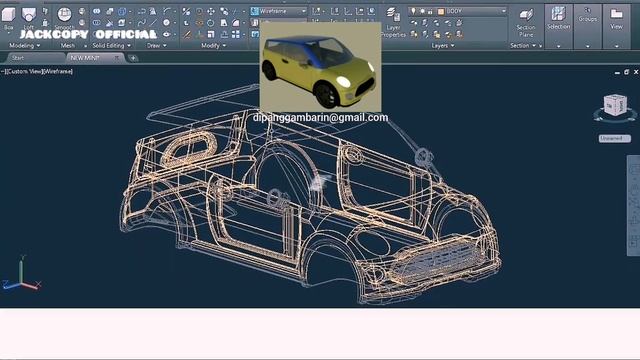Expand the Modify panel
Image resolution: width=640 pixels, height=360 pixels.
point(213,46)
